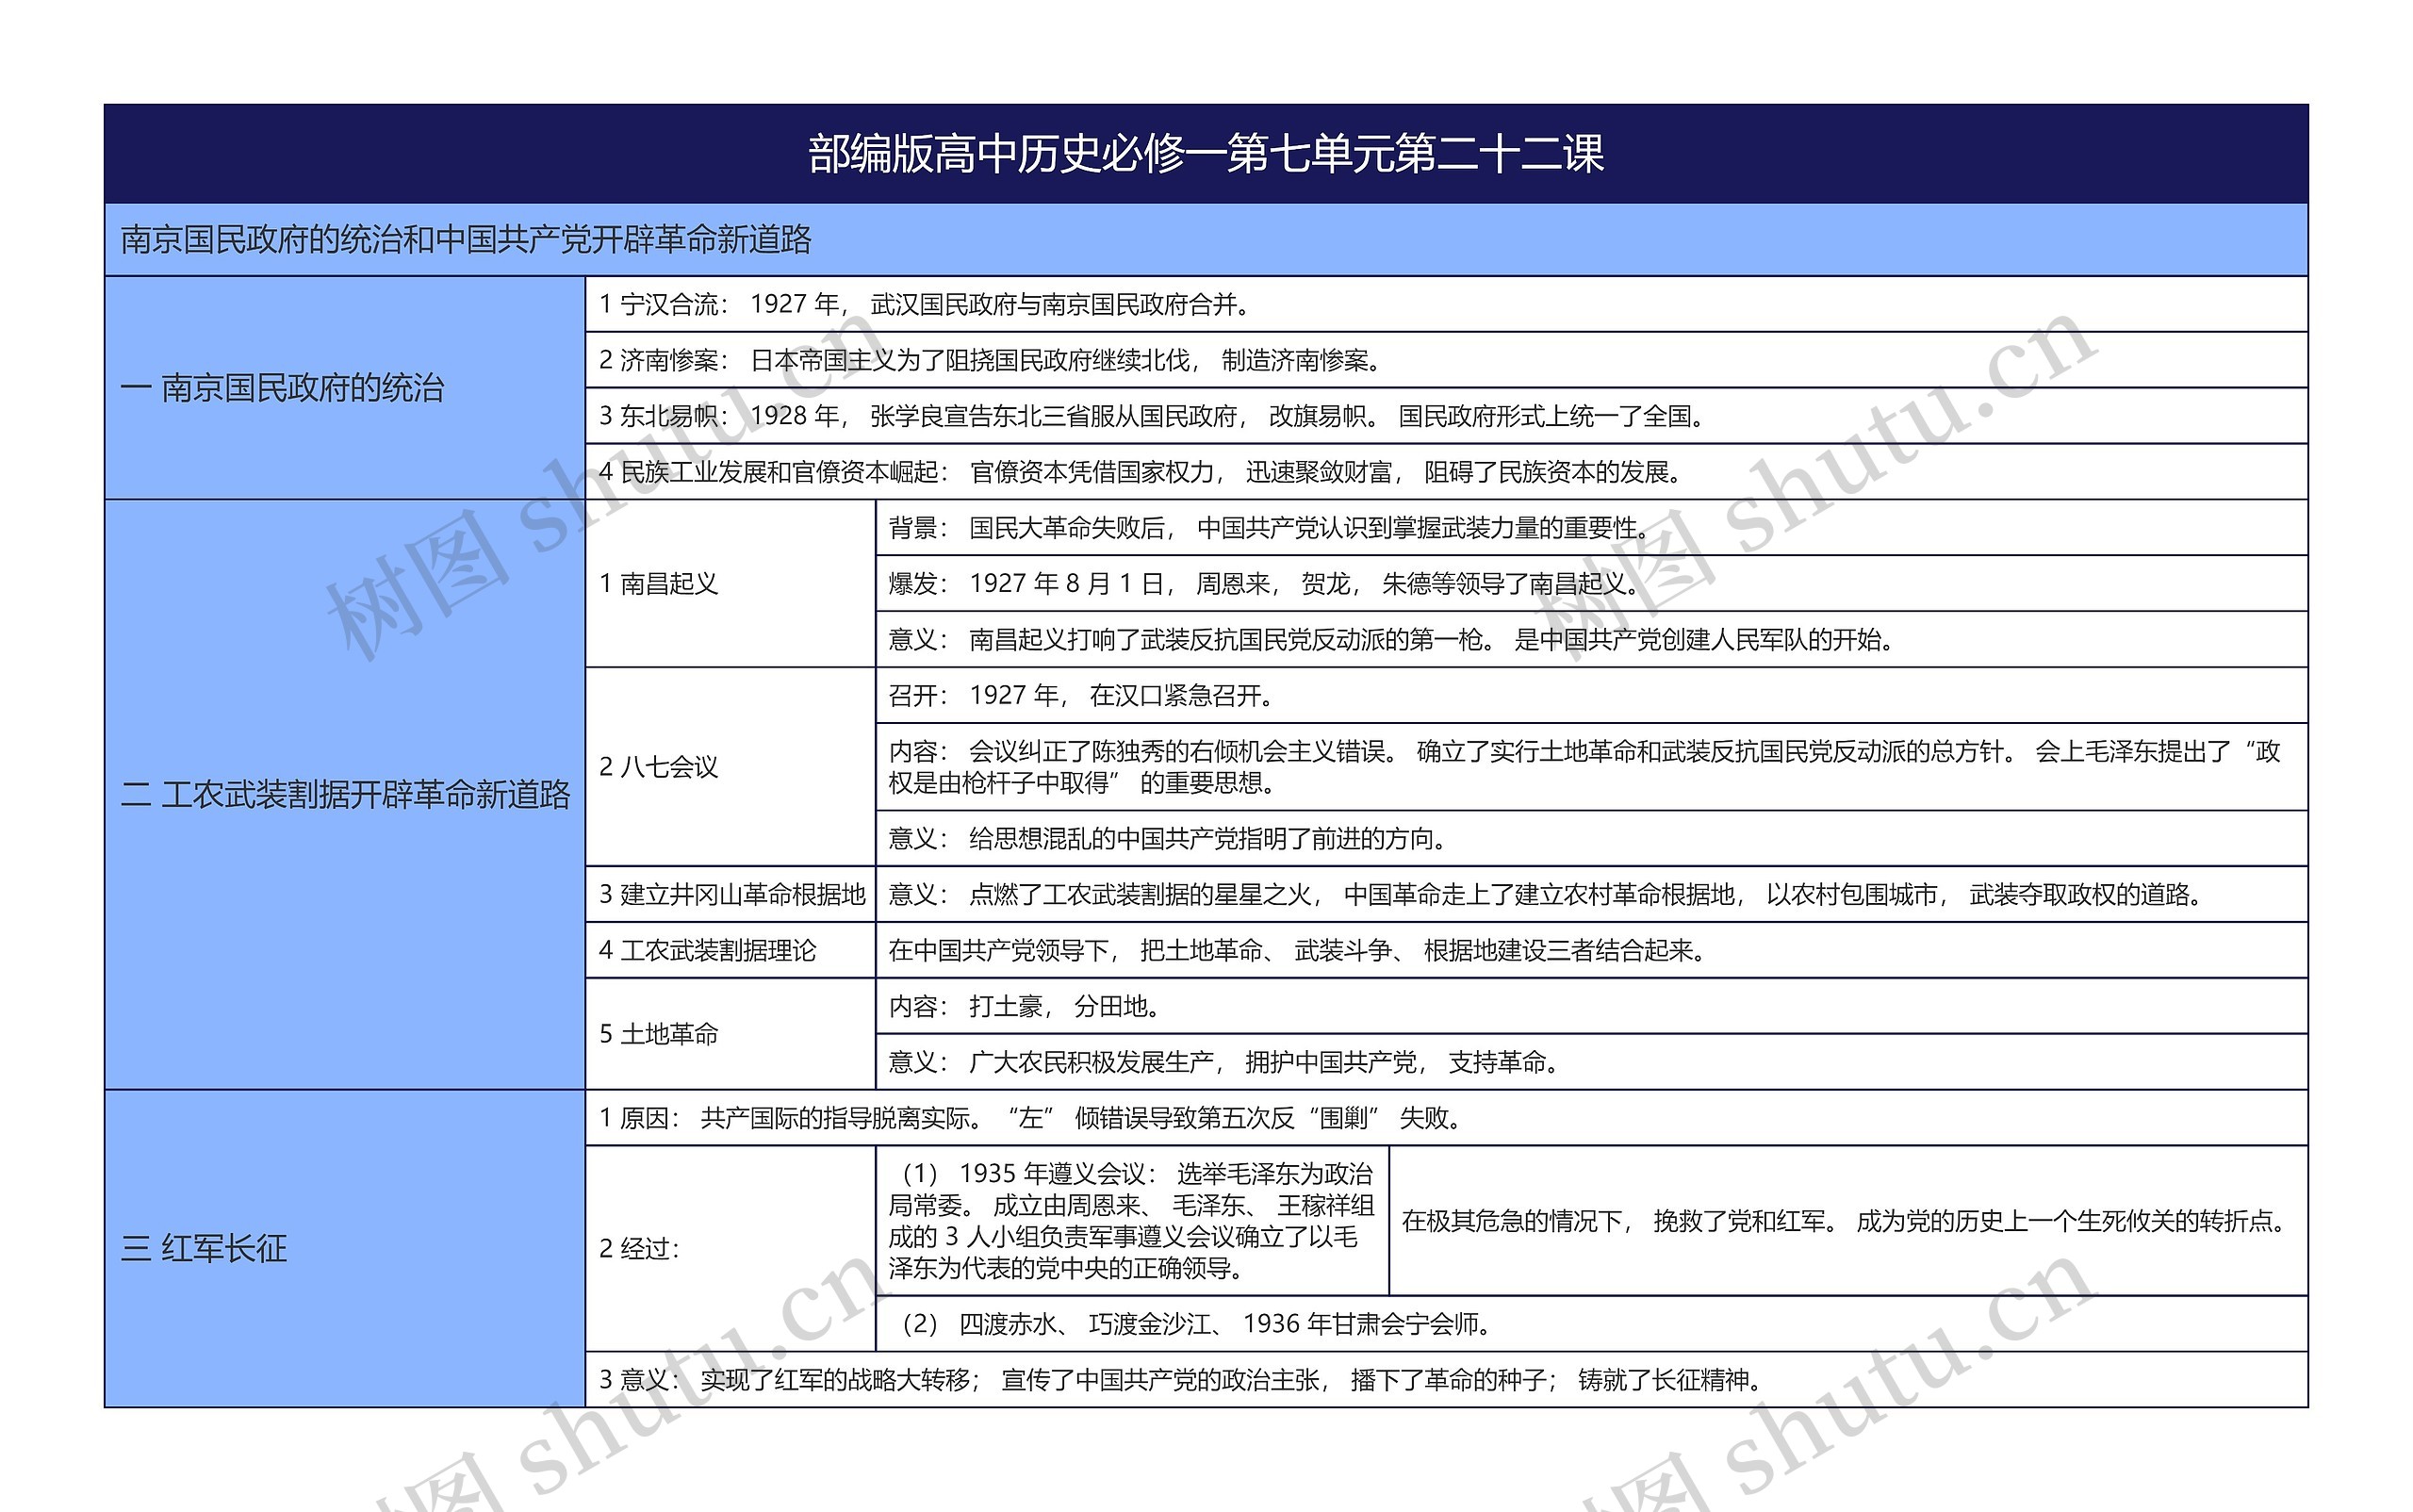Click (2) 四渡赤水、巧渡金沙江 row
Screen dimensions: 2413x1512
1592,1324
